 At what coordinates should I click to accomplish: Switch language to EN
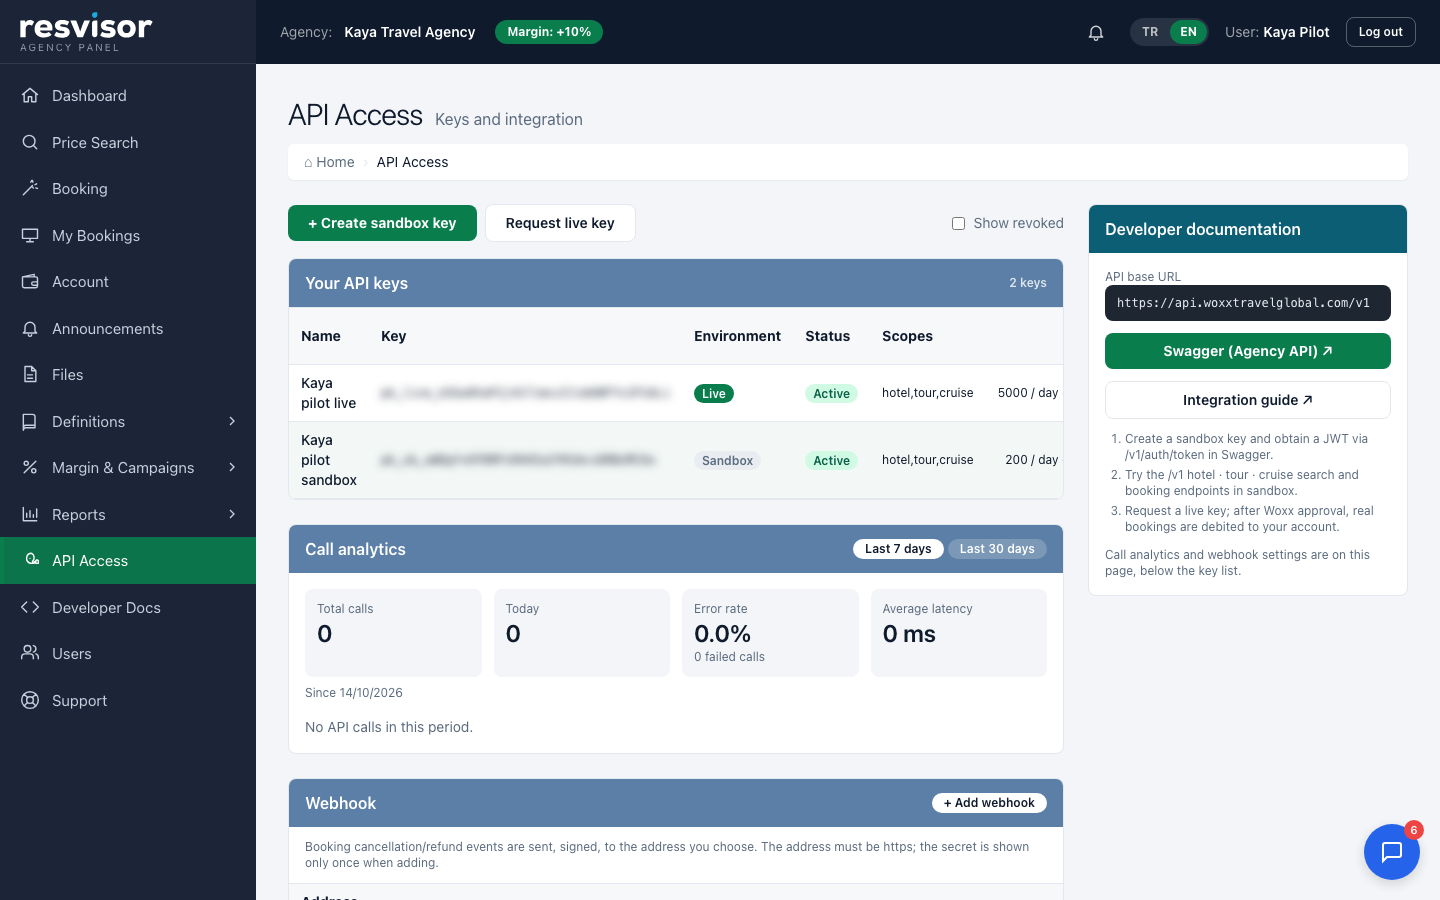pyautogui.click(x=1188, y=32)
